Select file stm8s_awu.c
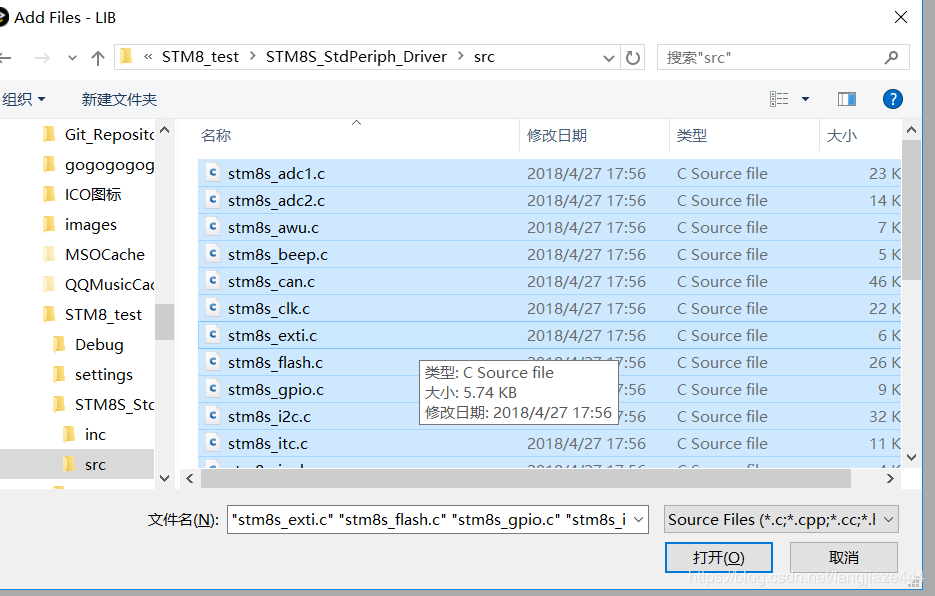This screenshot has height=596, width=935. pyautogui.click(x=549, y=227)
